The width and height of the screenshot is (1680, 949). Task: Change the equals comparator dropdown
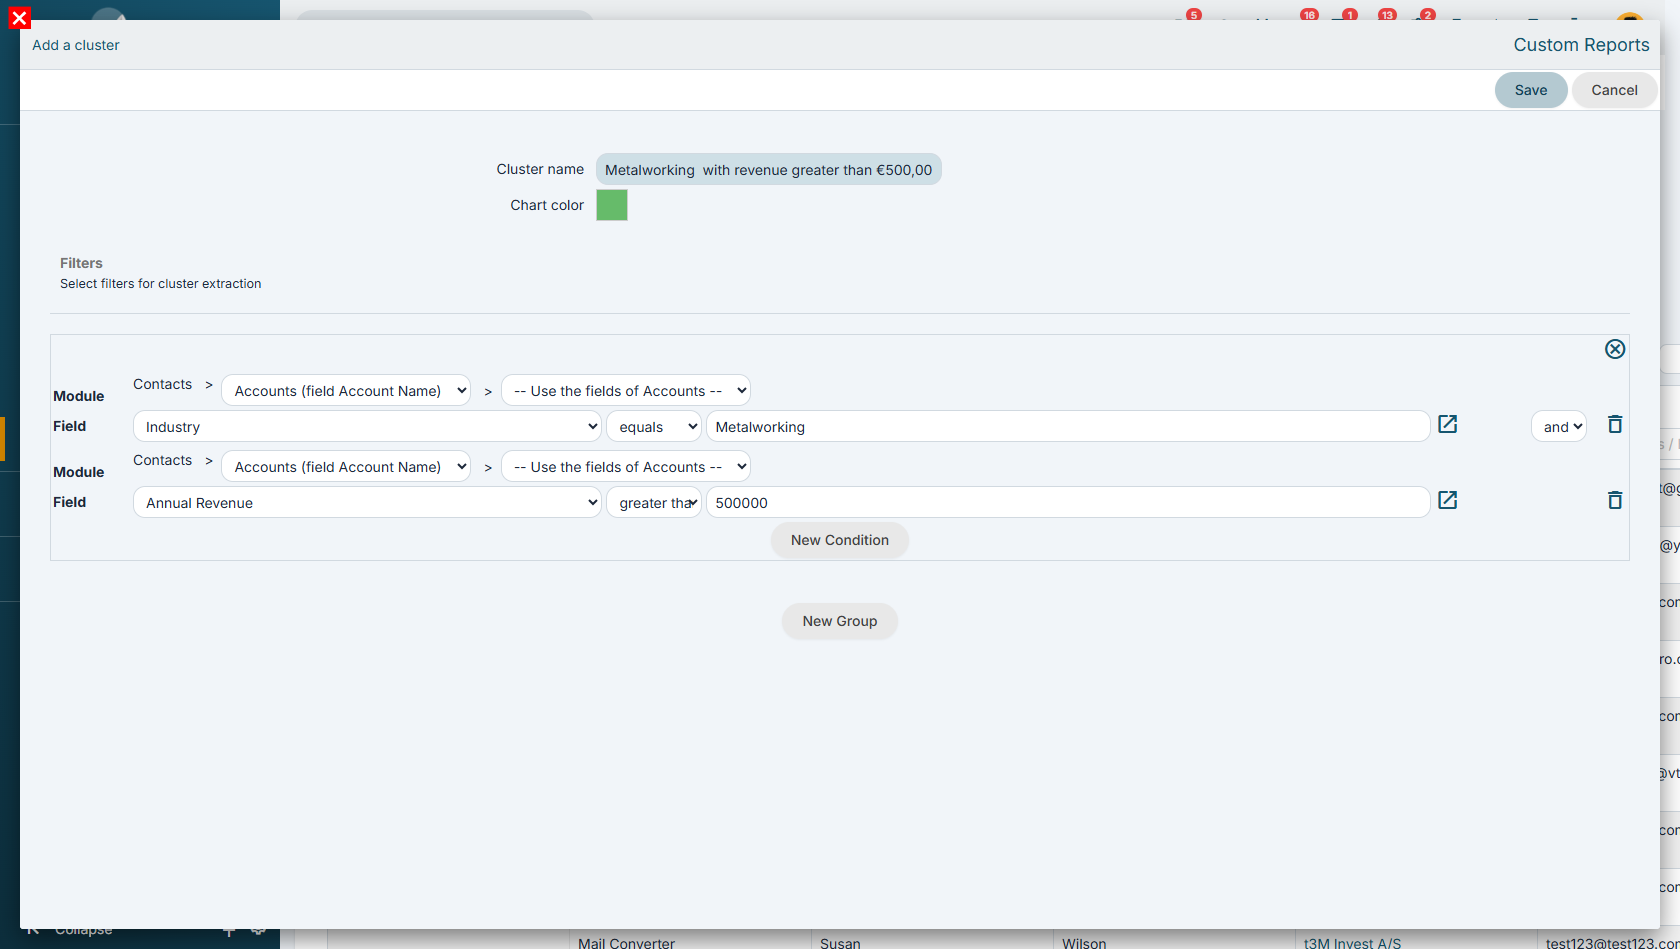pyautogui.click(x=654, y=427)
